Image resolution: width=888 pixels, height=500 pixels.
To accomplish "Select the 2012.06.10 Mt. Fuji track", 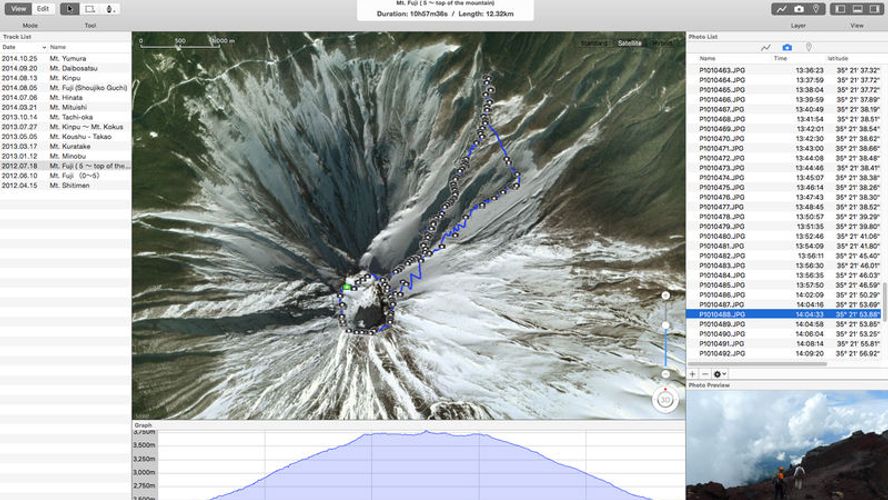I will 66,176.
